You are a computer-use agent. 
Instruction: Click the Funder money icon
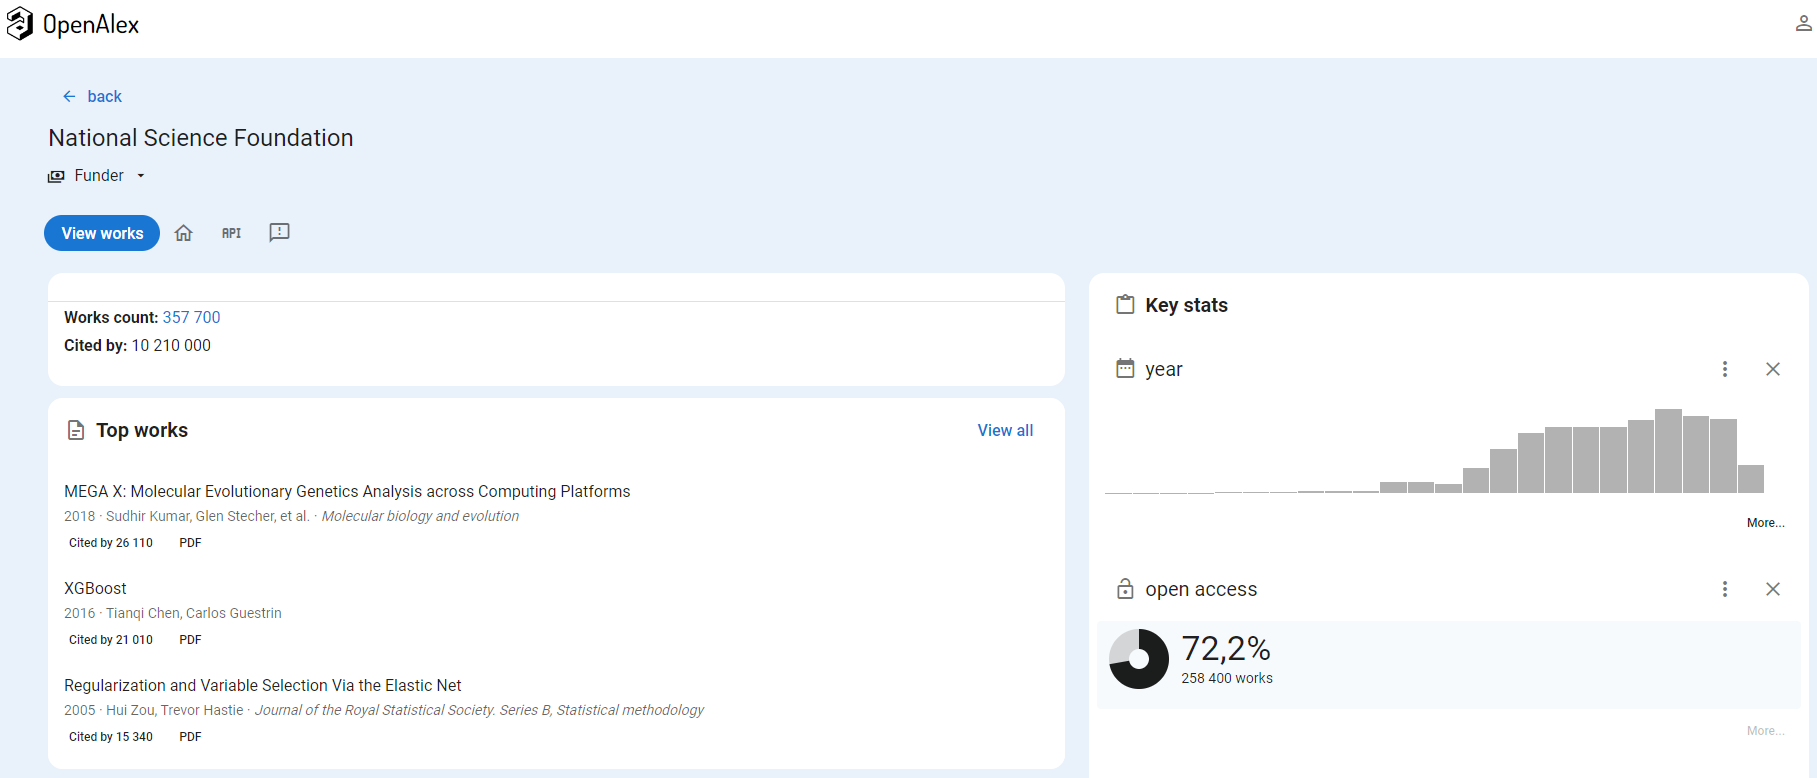(x=56, y=176)
